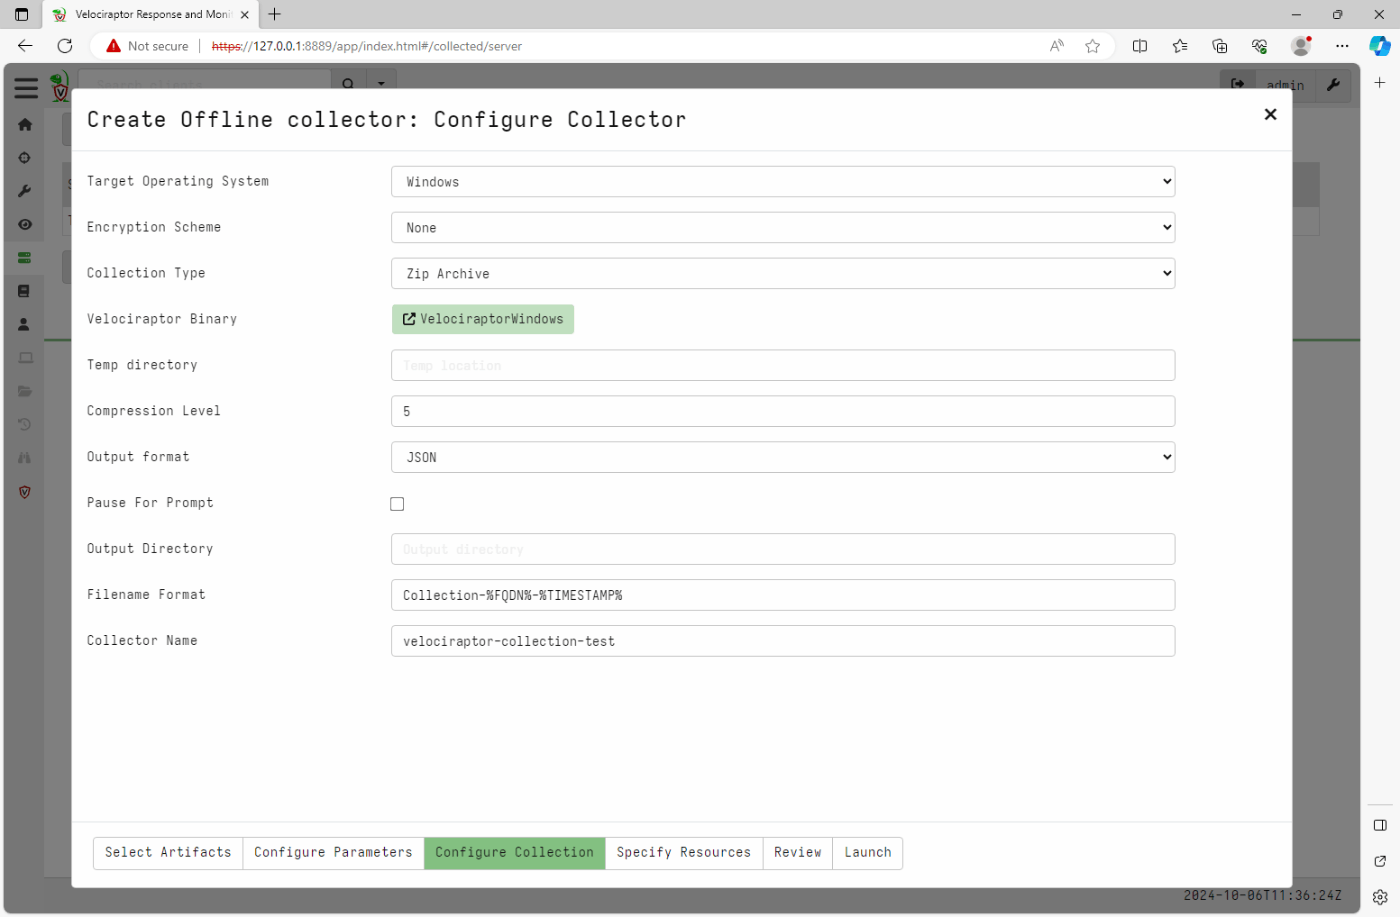Go to the Specify Resources step
1400x917 pixels.
coord(684,853)
